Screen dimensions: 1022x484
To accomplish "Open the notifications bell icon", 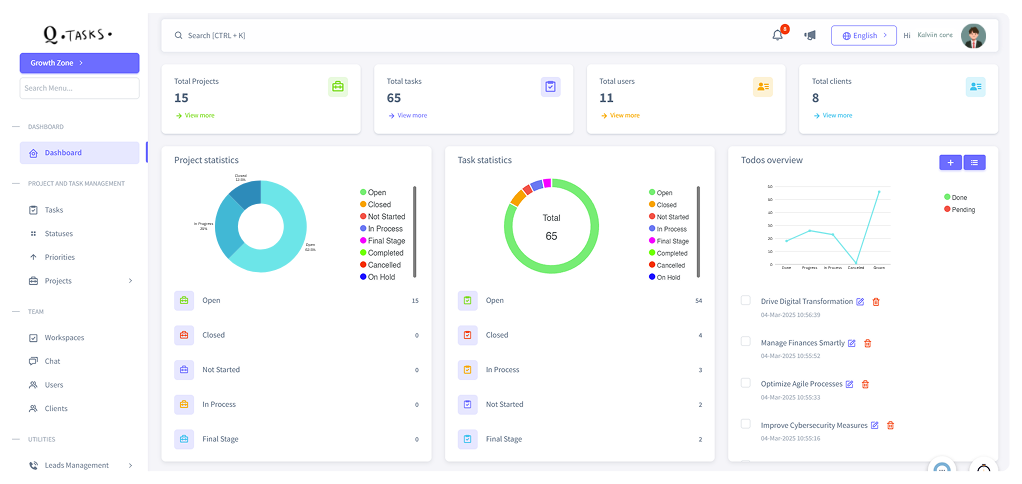I will tap(778, 35).
